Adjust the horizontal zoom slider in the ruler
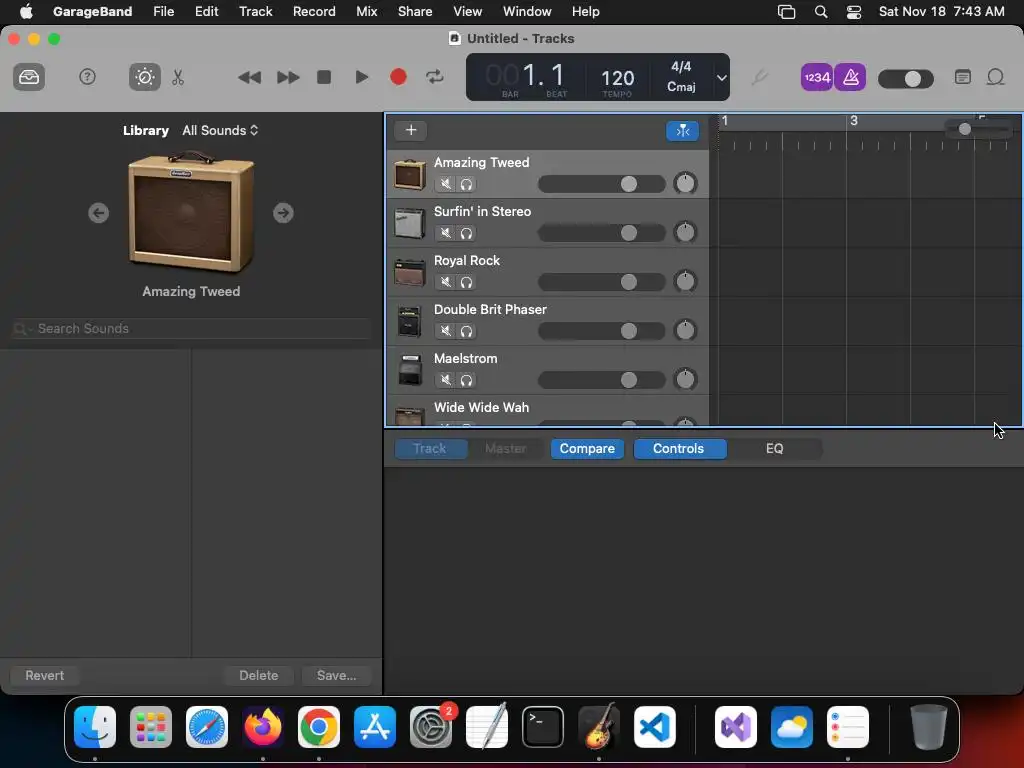Viewport: 1024px width, 768px height. click(x=979, y=129)
